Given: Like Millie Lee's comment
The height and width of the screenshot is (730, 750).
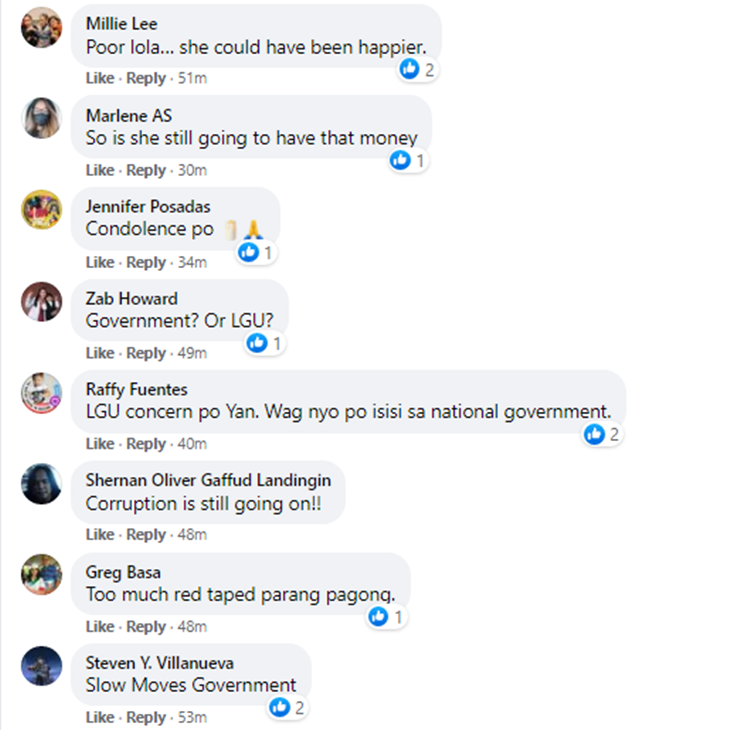Looking at the screenshot, I should (100, 78).
